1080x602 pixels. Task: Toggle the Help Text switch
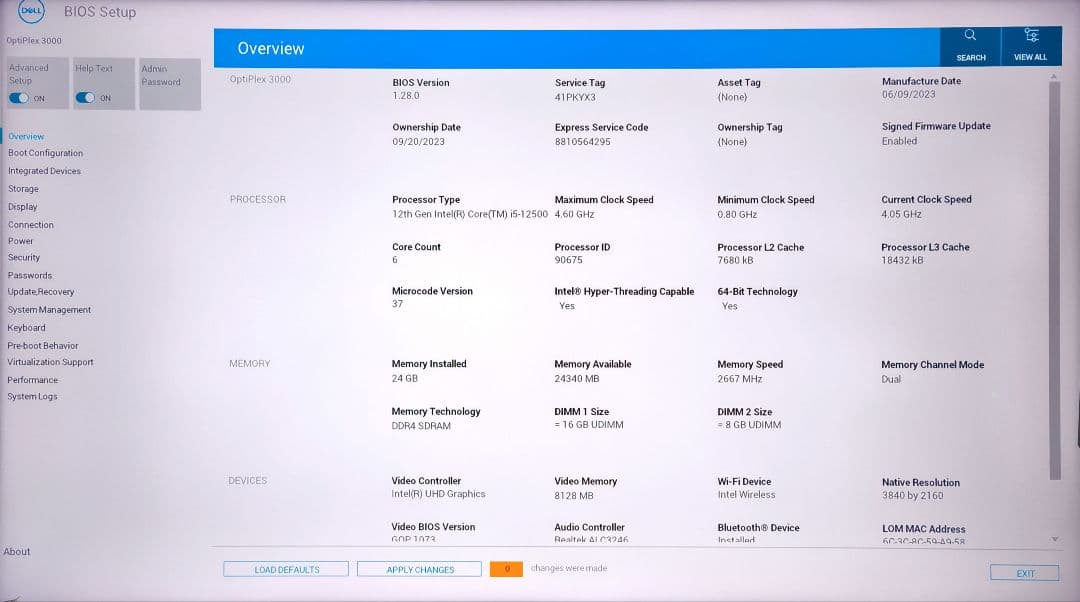tap(86, 98)
